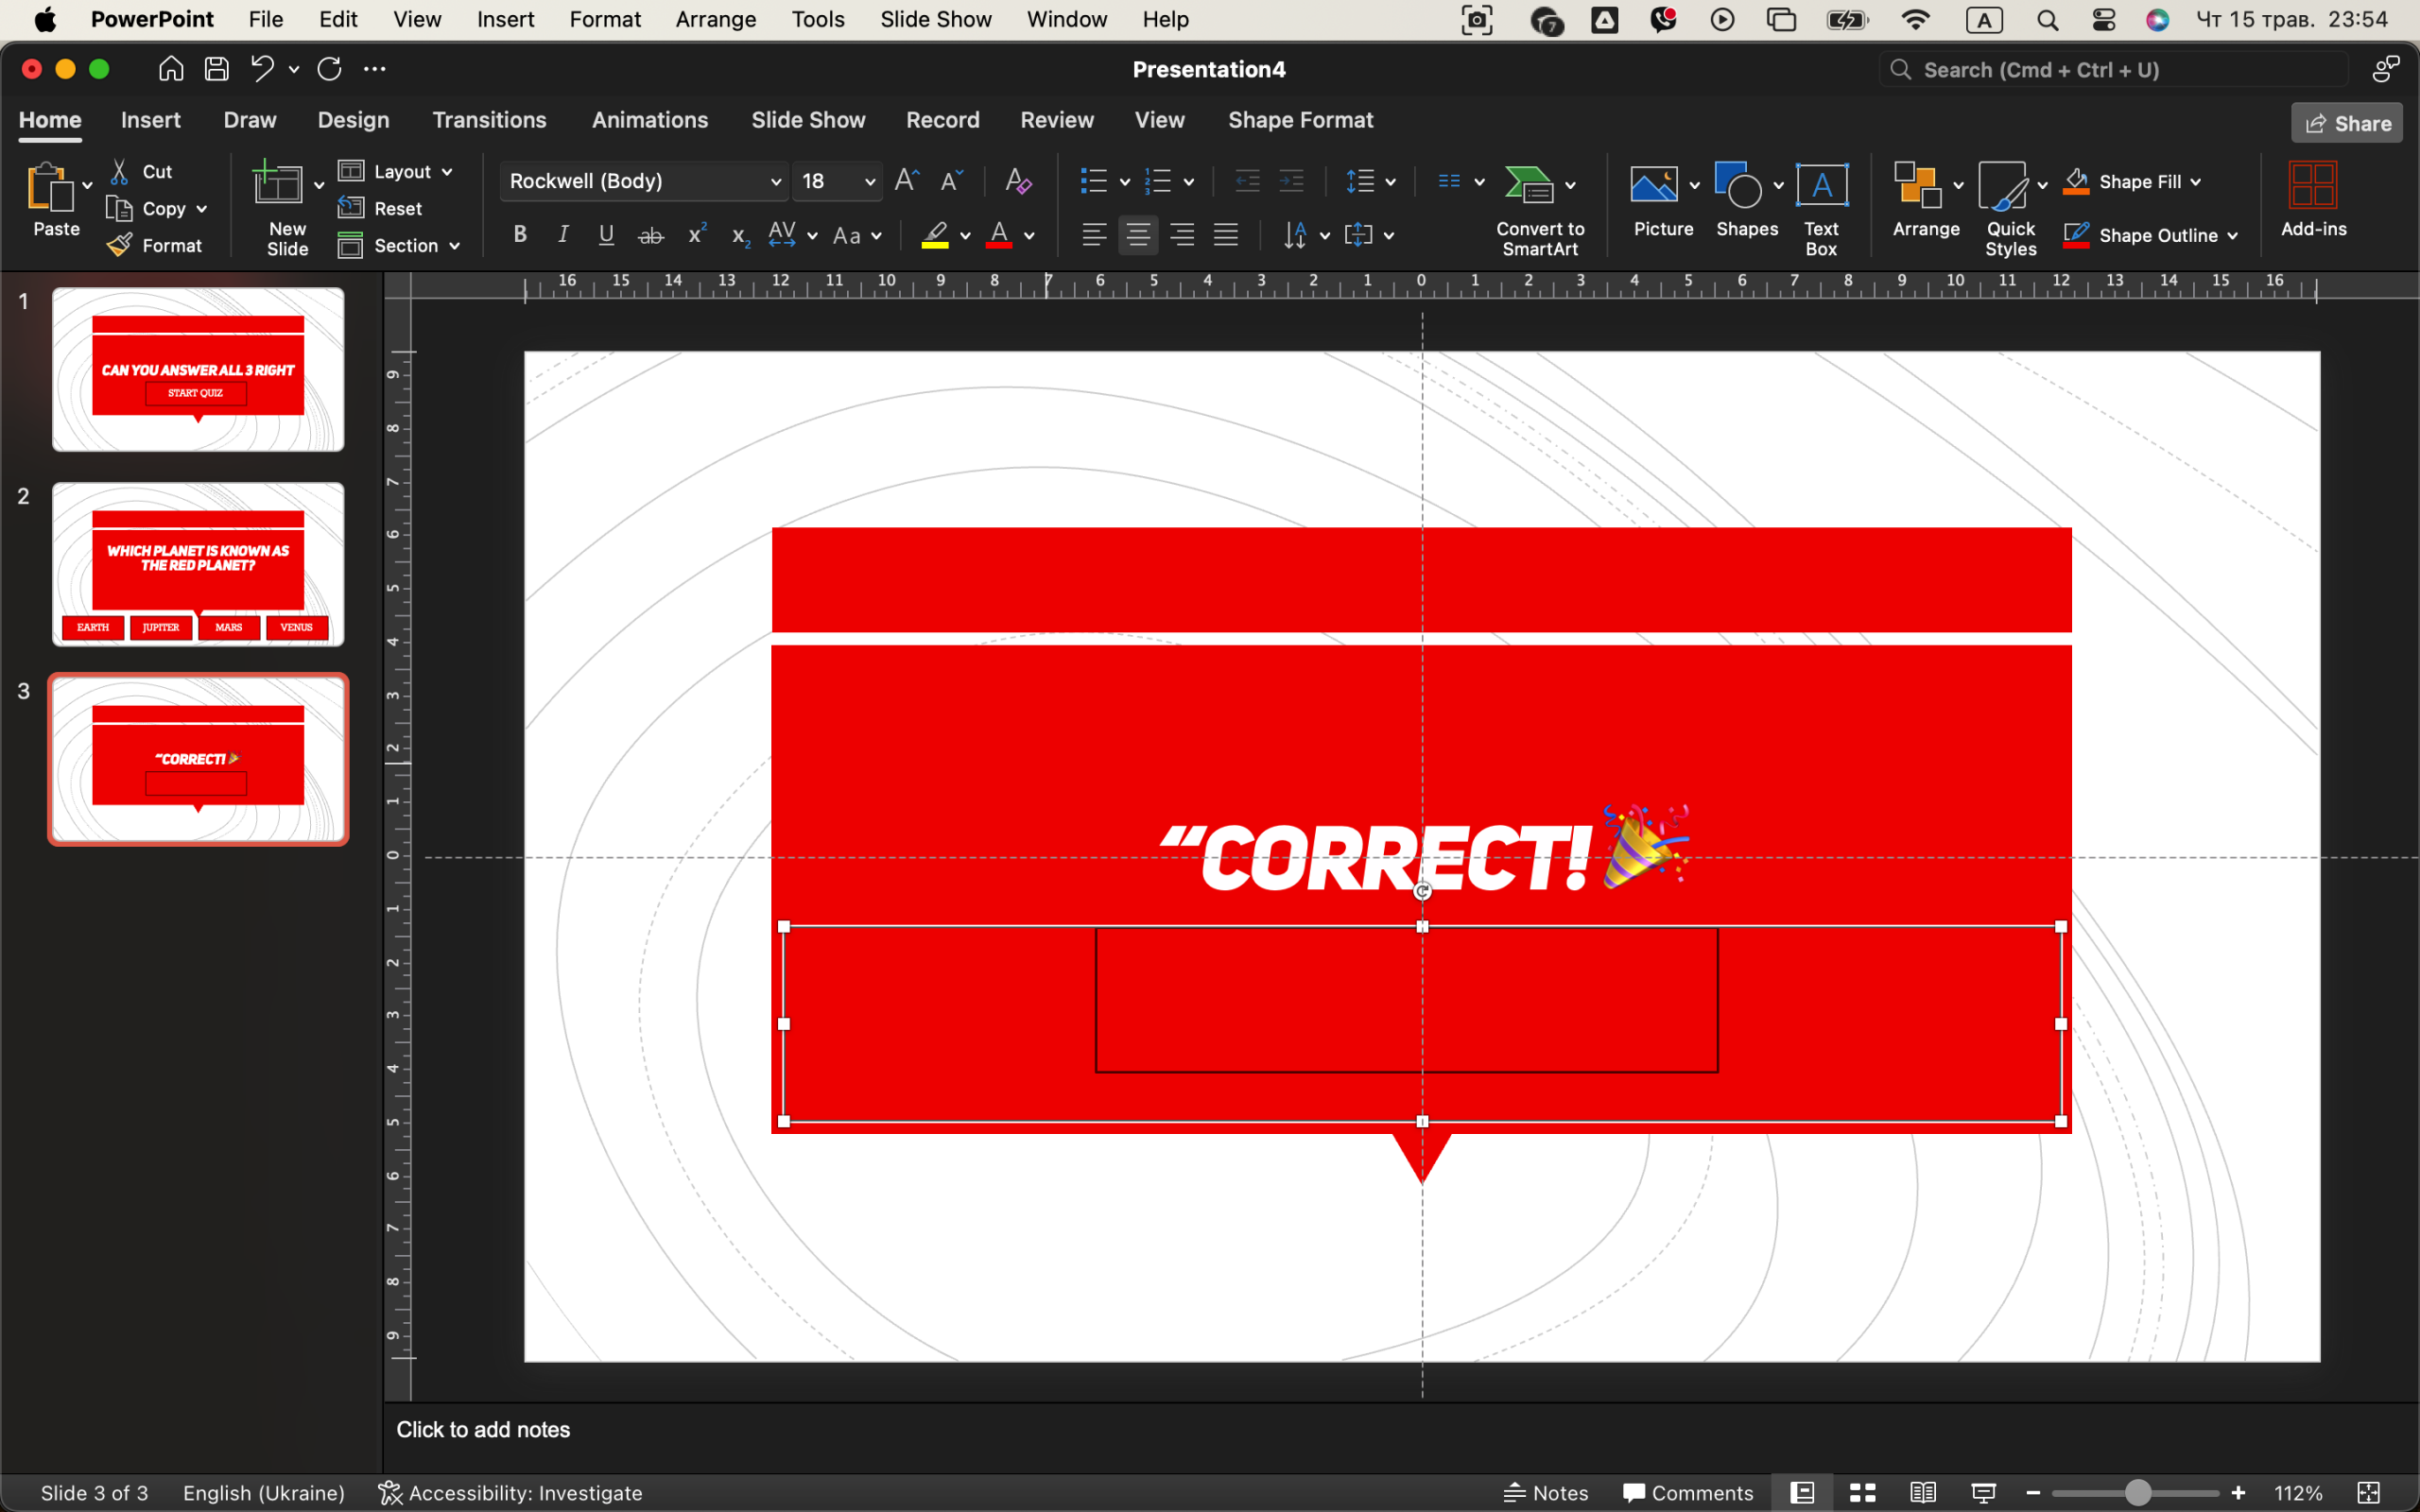Open the Design tab

pos(353,120)
